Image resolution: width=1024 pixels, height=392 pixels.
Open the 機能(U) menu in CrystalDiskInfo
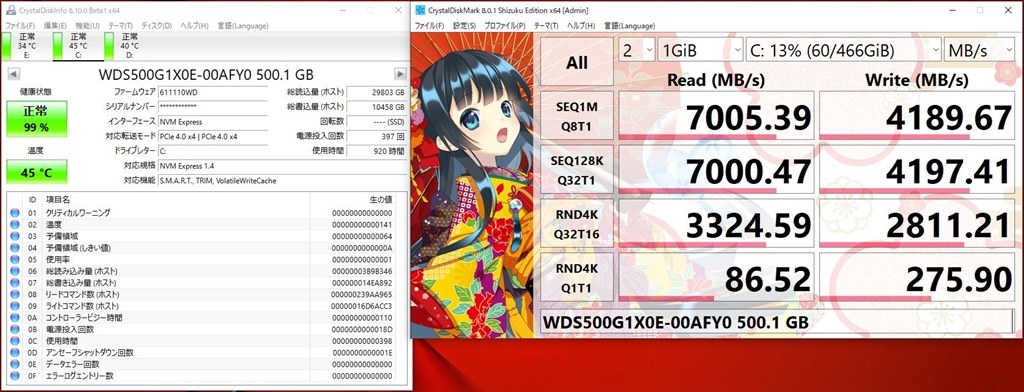pos(87,25)
